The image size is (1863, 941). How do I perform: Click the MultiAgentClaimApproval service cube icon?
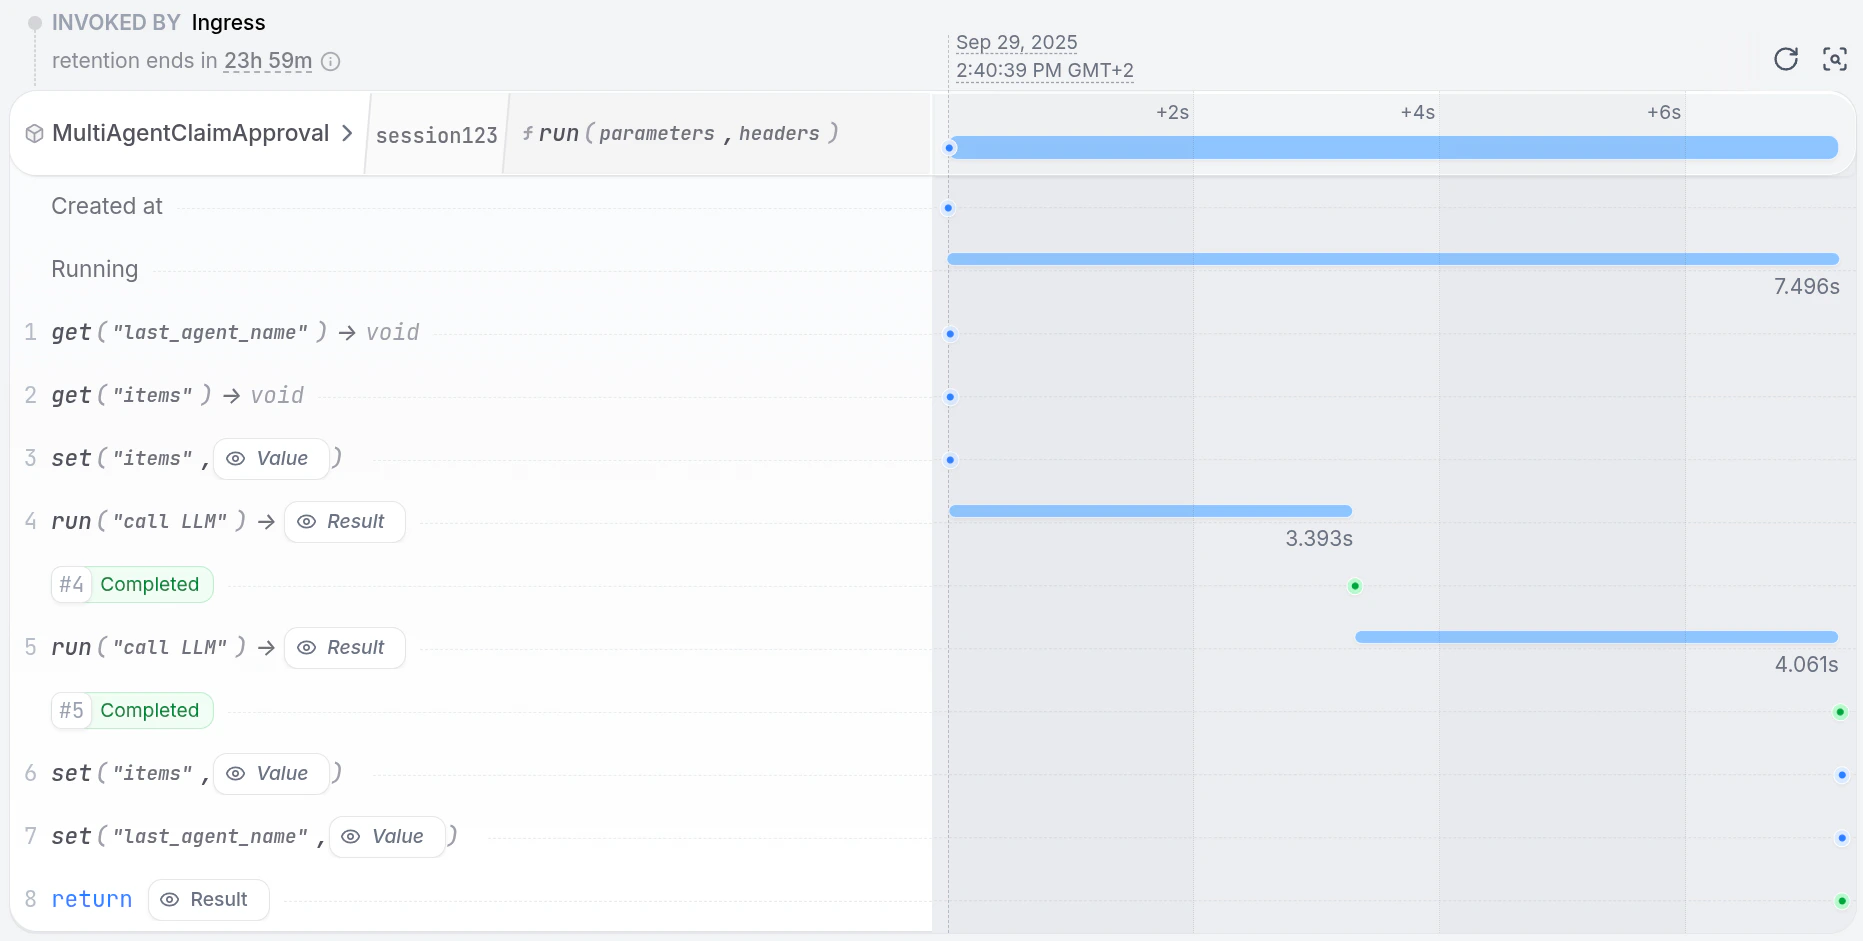(x=34, y=134)
